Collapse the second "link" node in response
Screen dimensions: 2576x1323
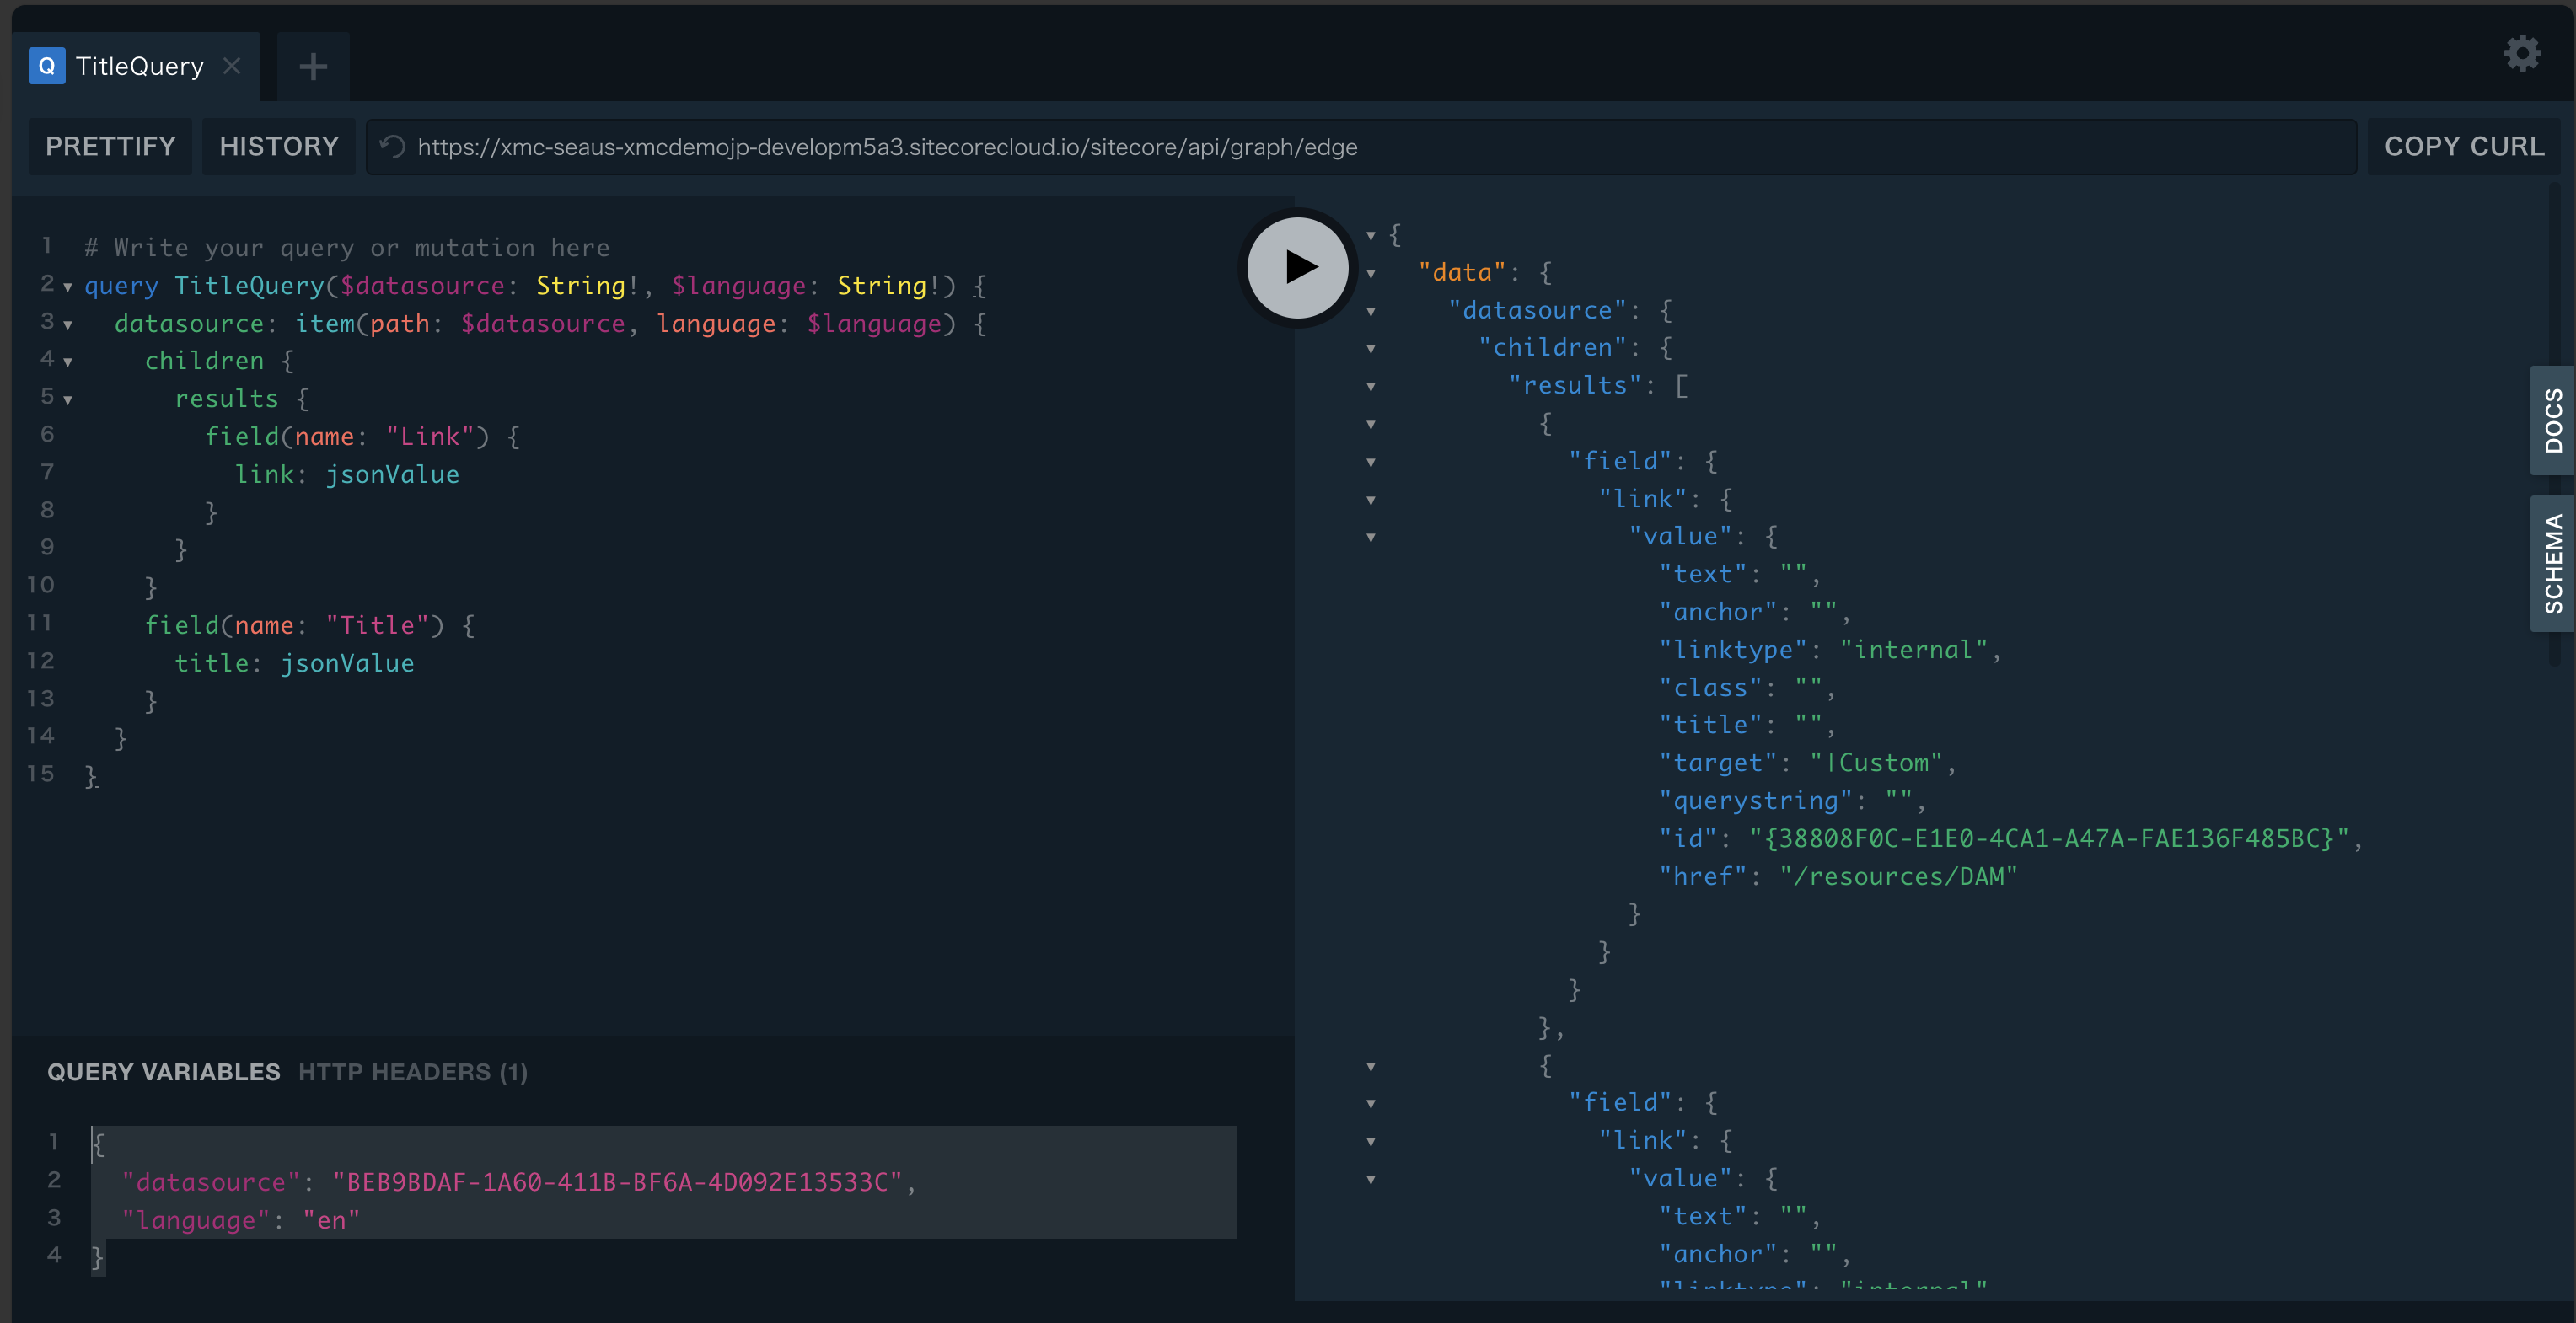(x=1371, y=1142)
